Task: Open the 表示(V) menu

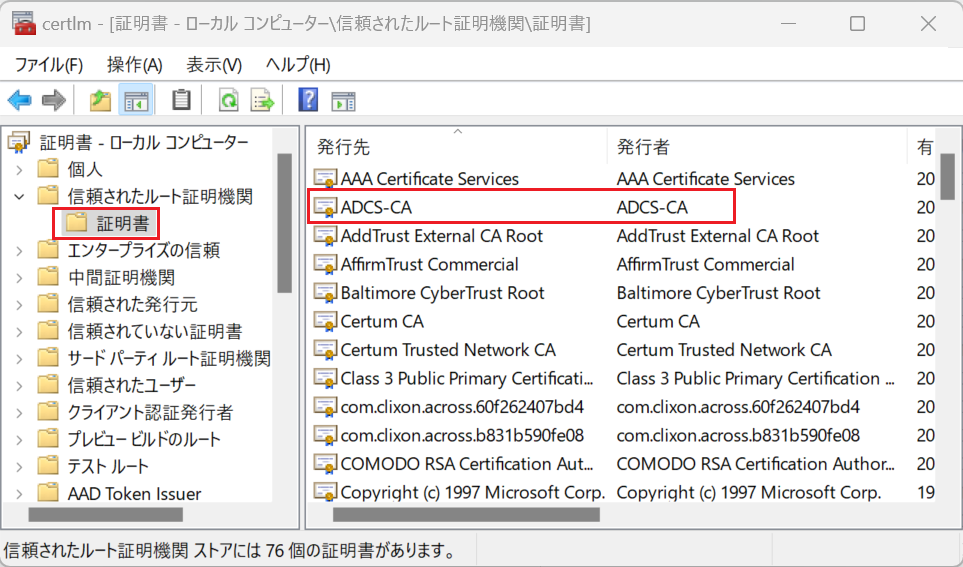Action: click(214, 65)
